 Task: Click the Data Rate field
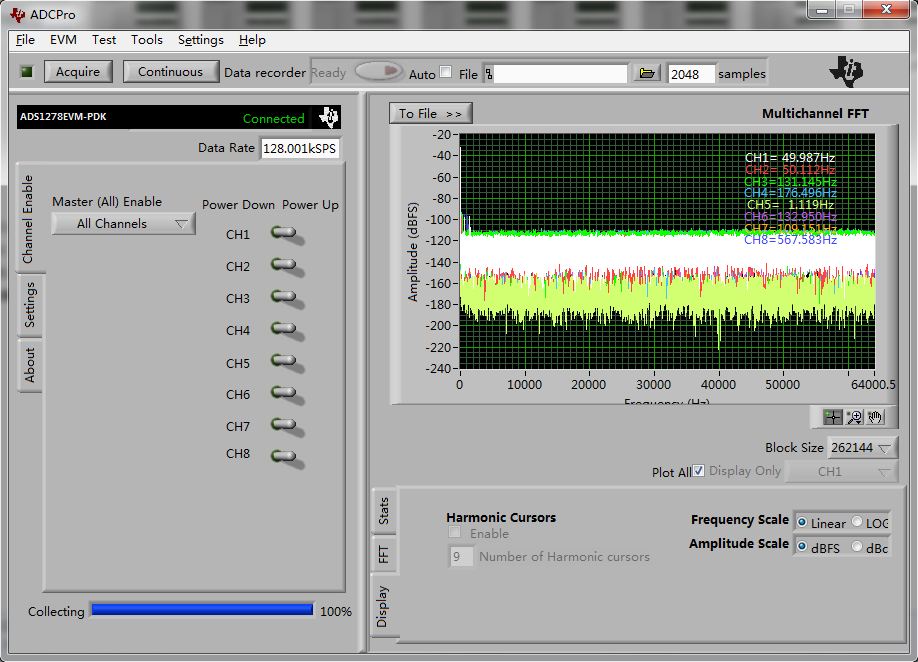(x=300, y=149)
